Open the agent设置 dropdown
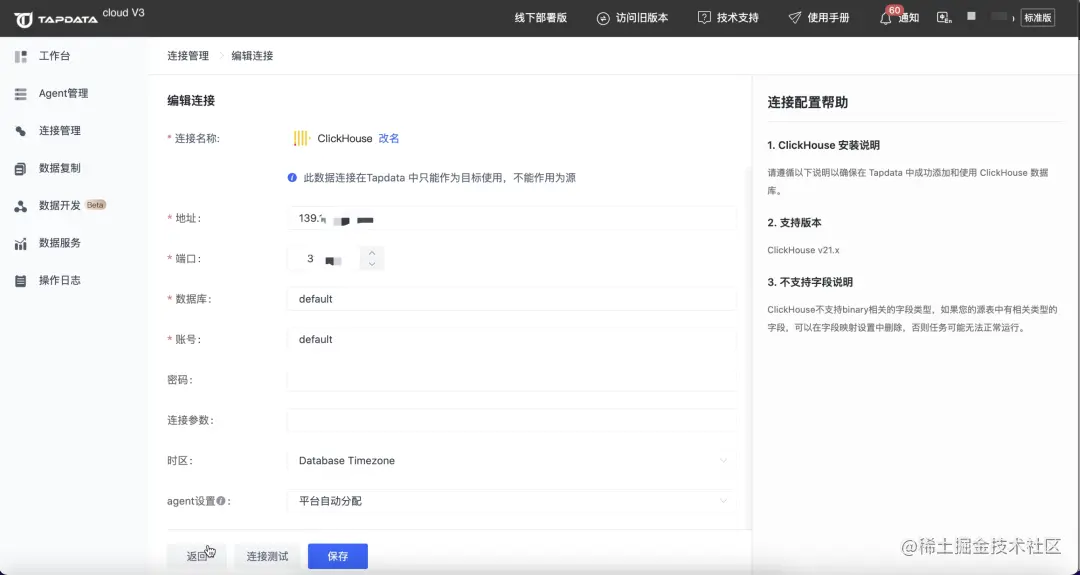1080x575 pixels. coord(512,501)
